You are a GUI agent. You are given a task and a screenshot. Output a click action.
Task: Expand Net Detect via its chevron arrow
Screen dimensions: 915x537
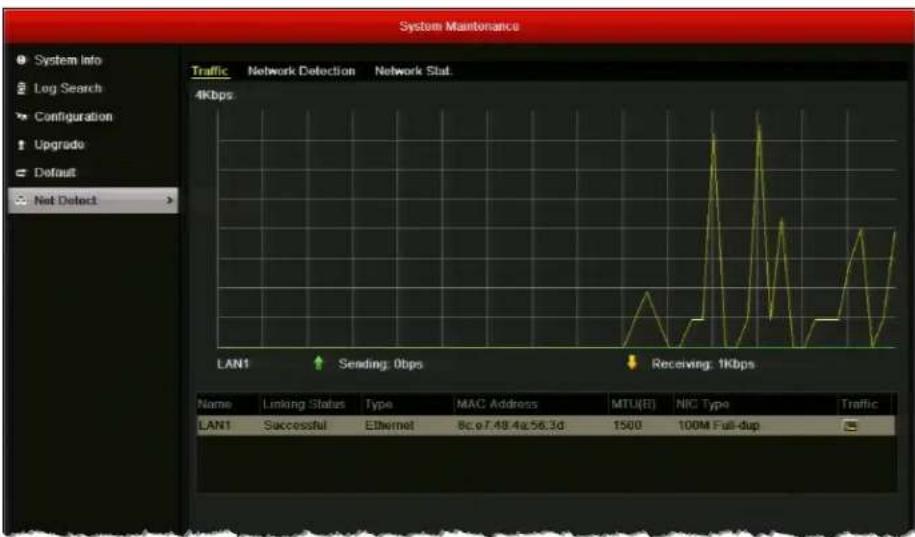(169, 200)
